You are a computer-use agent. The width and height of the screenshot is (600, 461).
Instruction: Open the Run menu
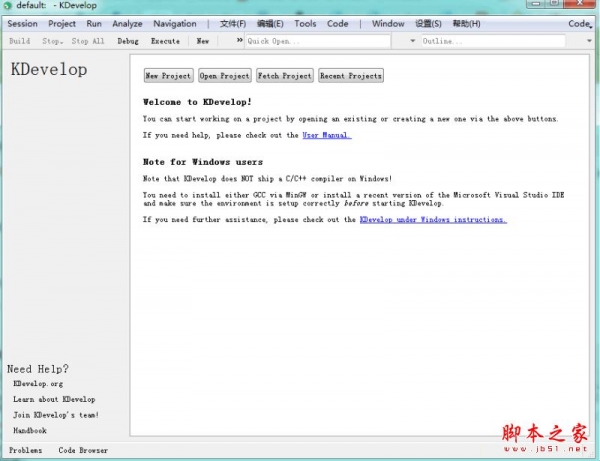click(x=94, y=24)
